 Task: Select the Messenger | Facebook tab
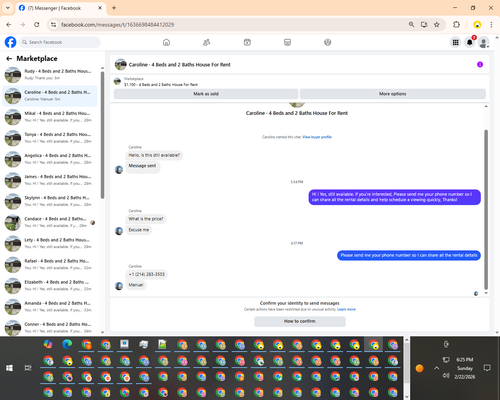pos(60,8)
